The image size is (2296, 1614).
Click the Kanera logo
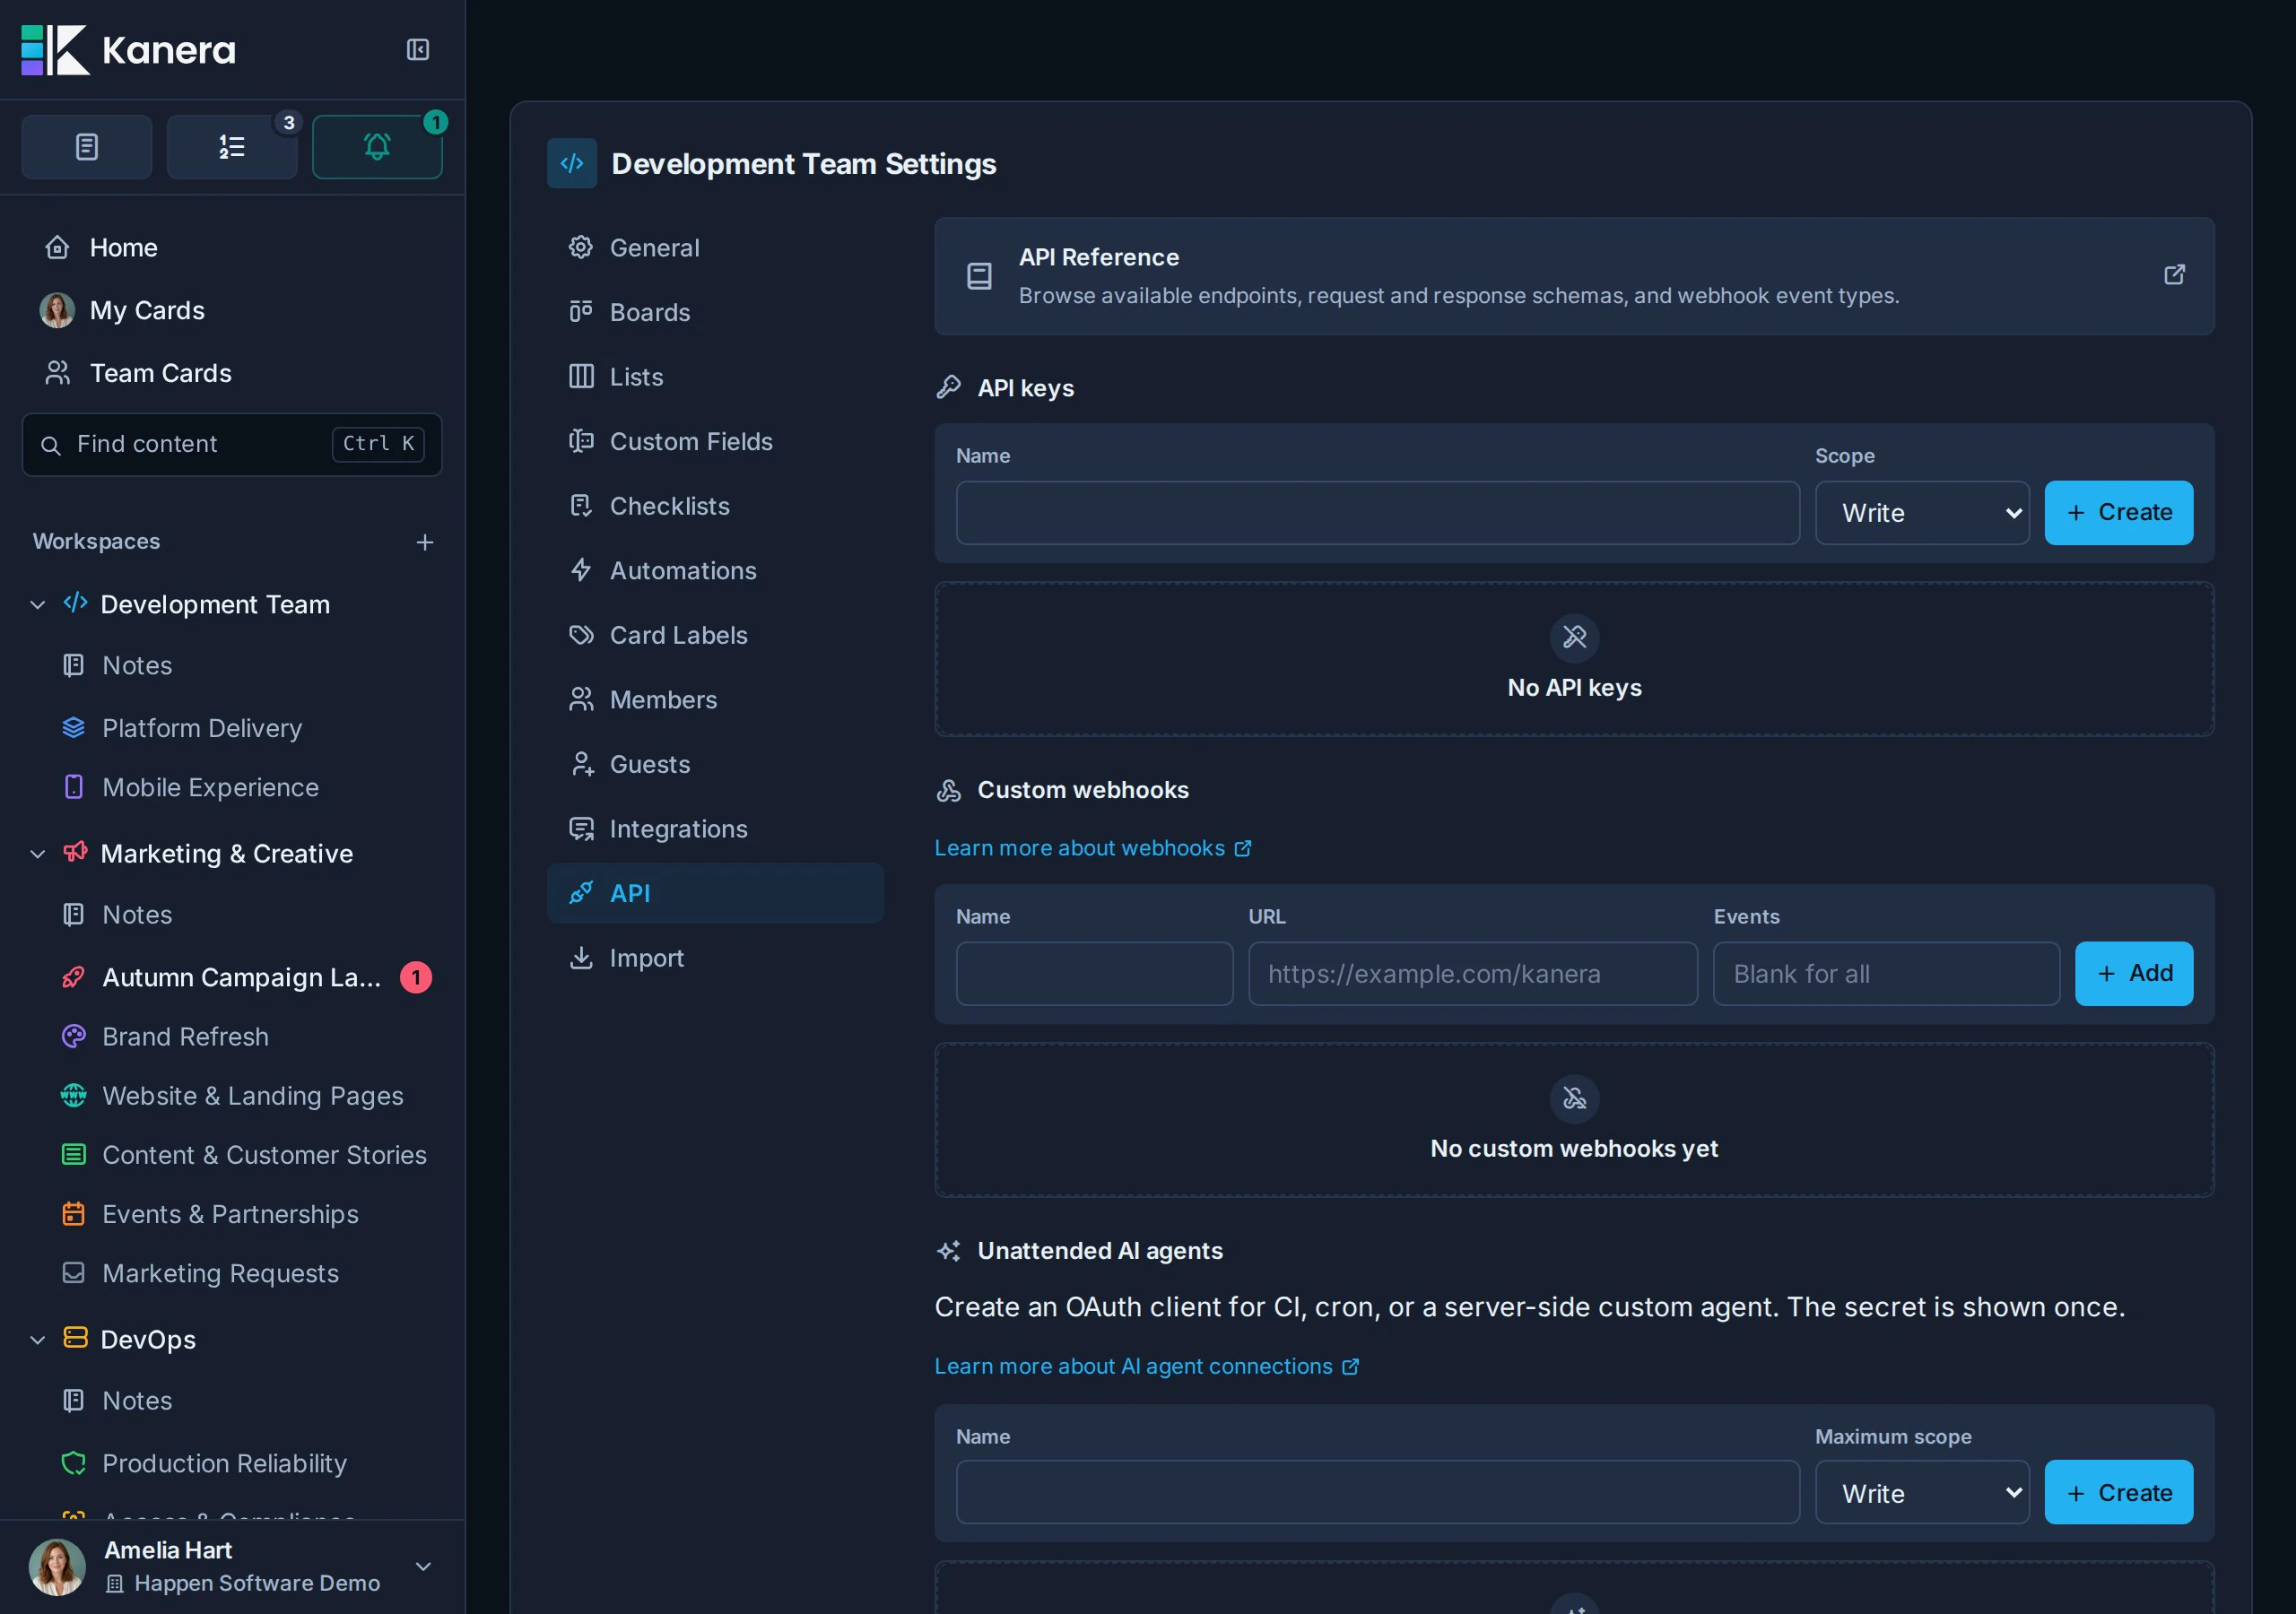point(129,50)
